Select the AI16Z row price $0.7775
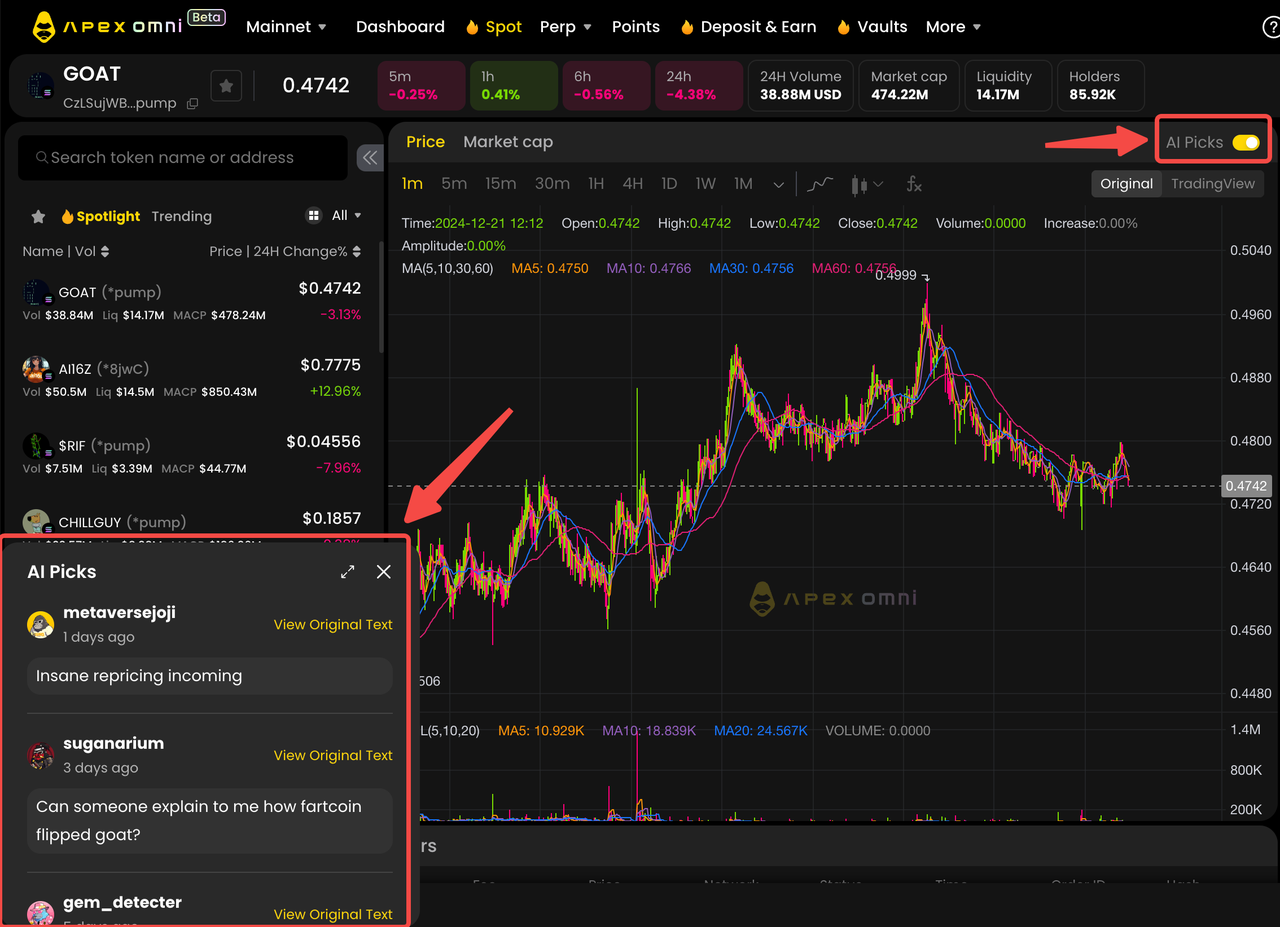 pos(331,365)
